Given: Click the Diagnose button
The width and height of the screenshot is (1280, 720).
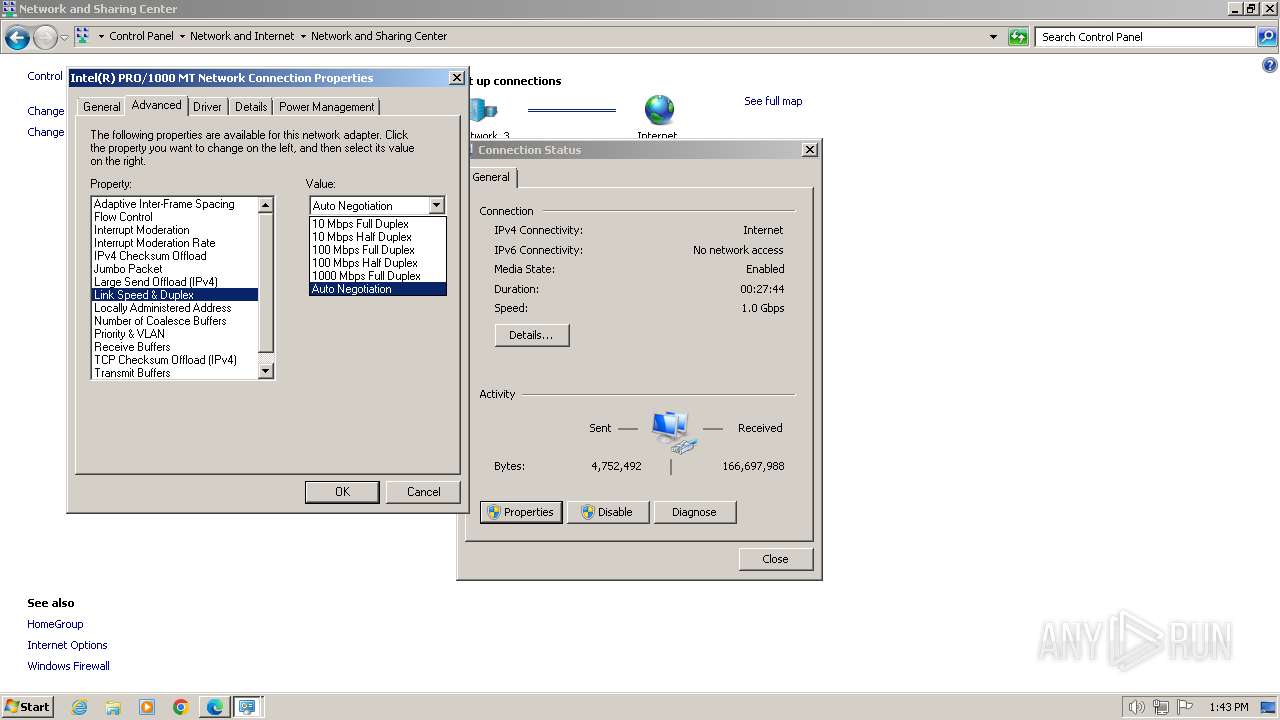Looking at the screenshot, I should coord(694,512).
